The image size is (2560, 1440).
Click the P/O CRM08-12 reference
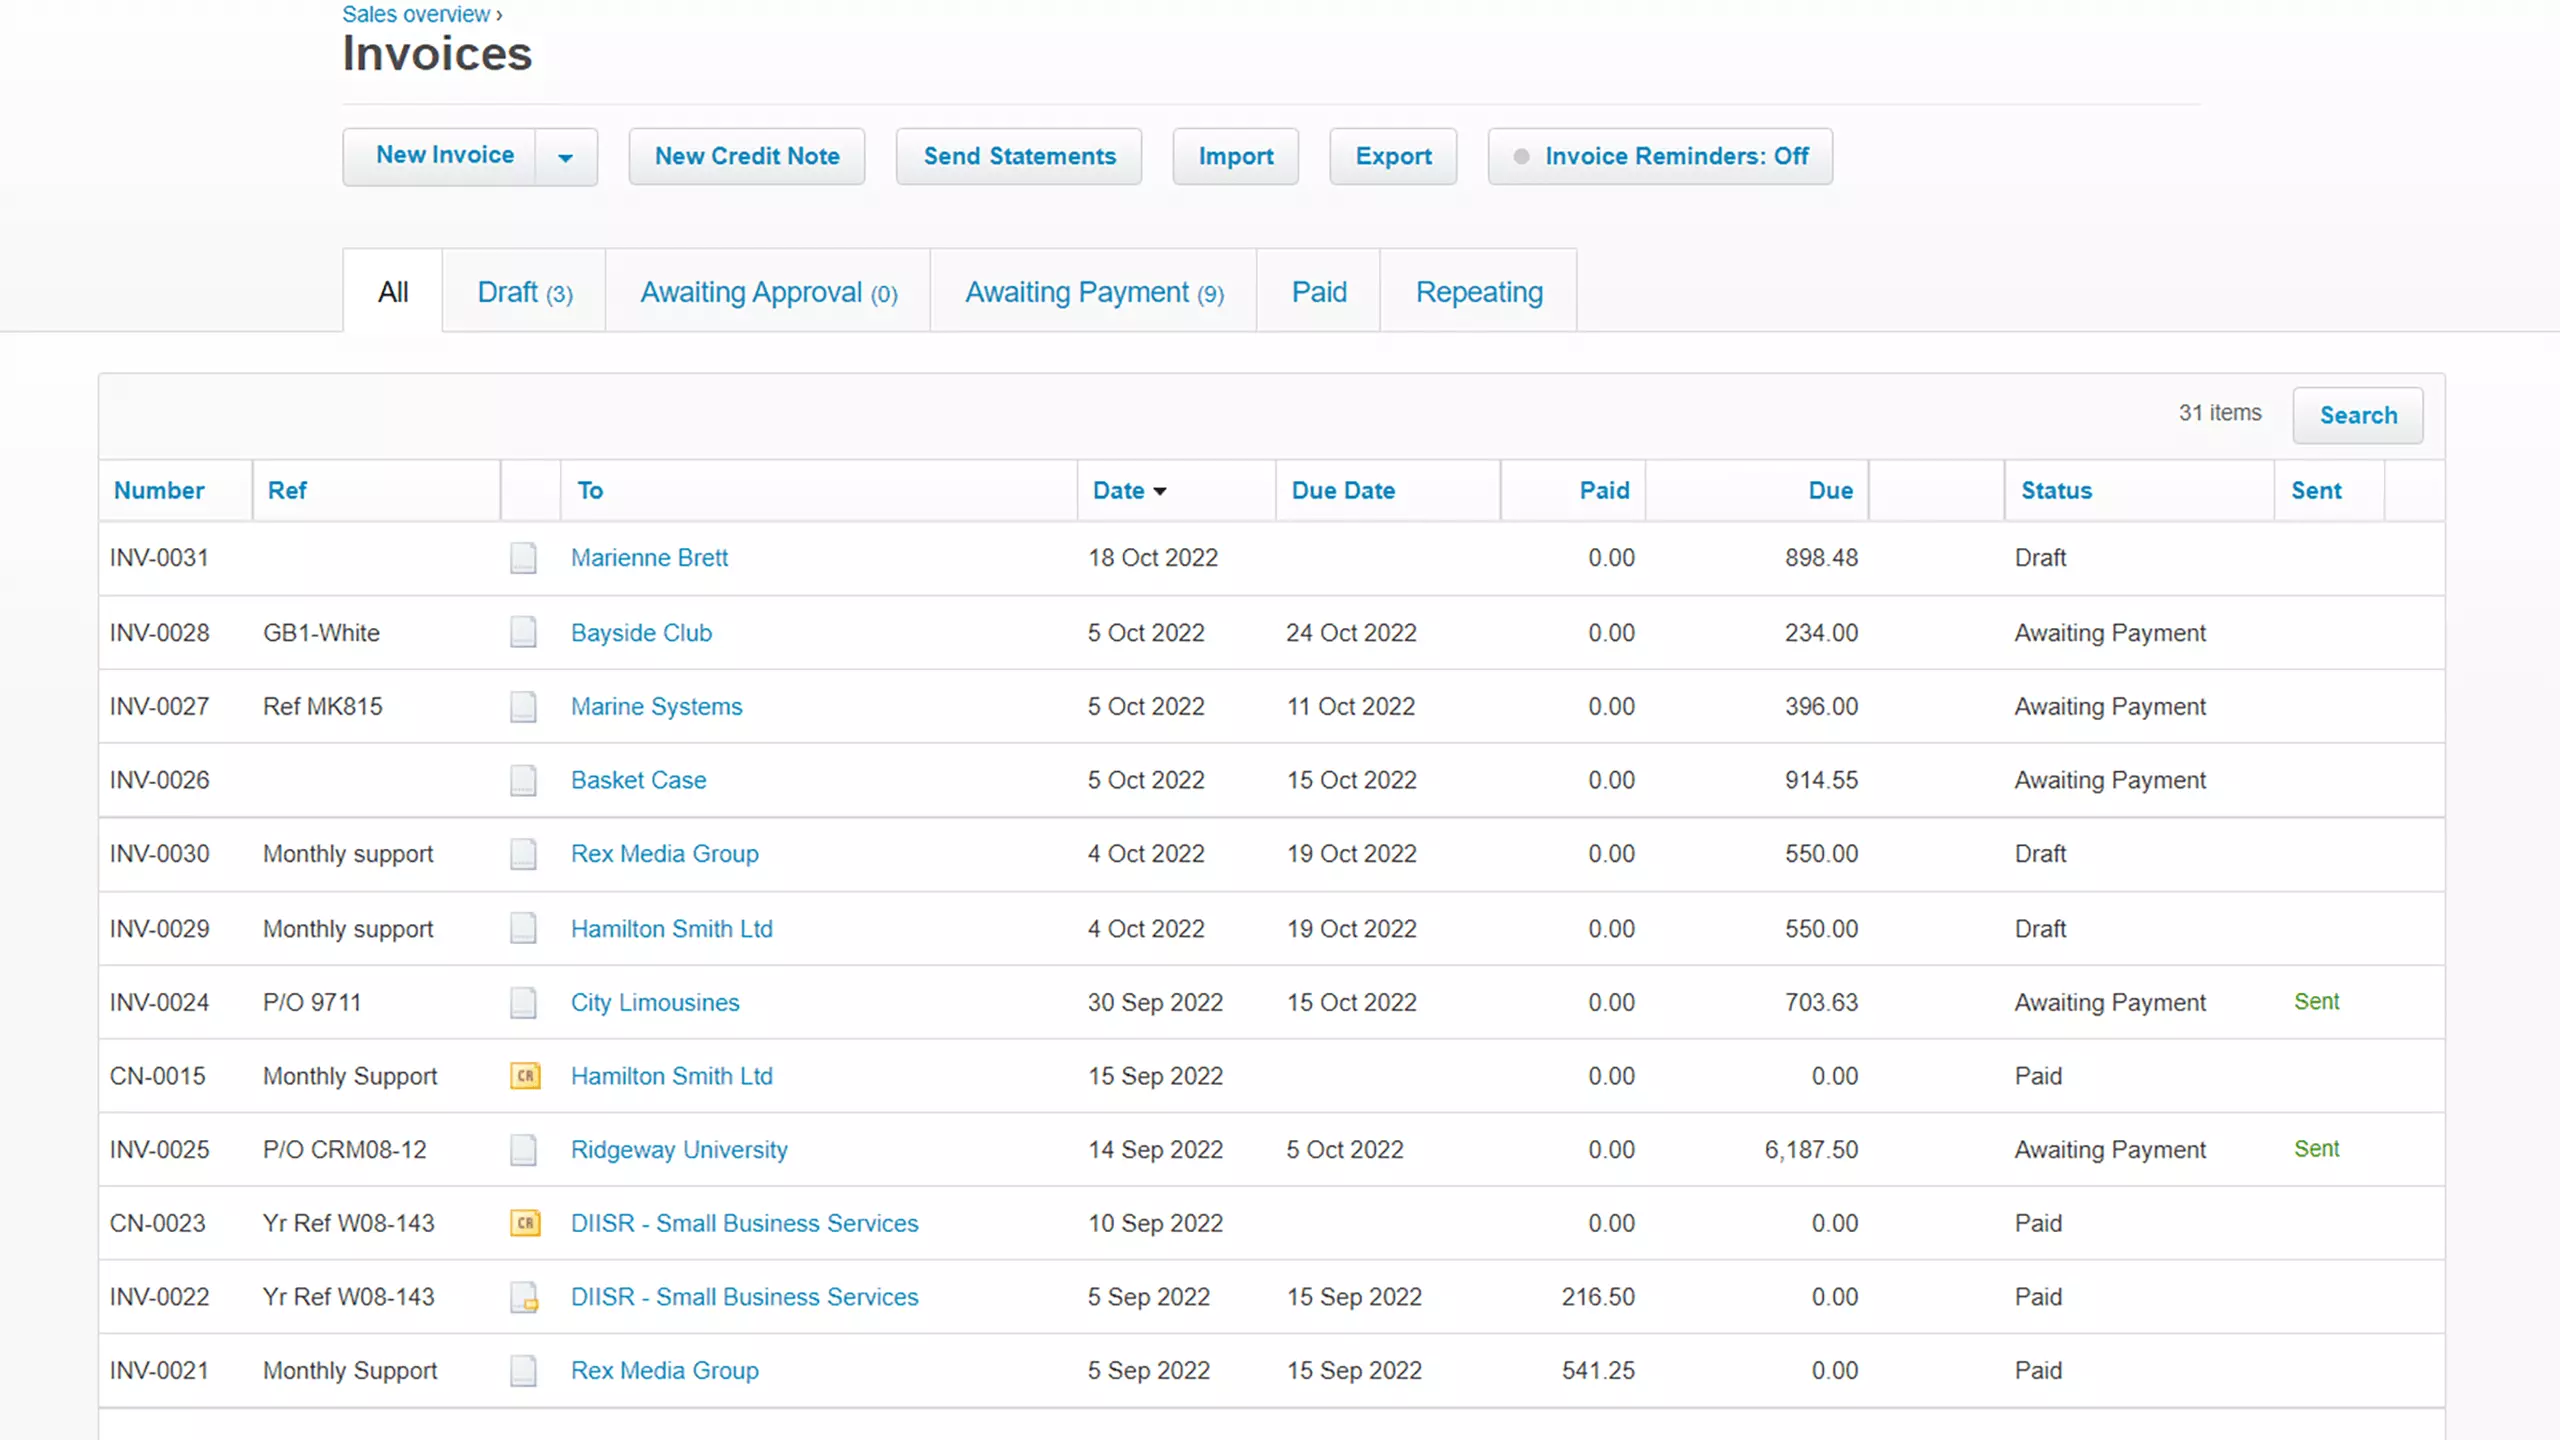[344, 1150]
